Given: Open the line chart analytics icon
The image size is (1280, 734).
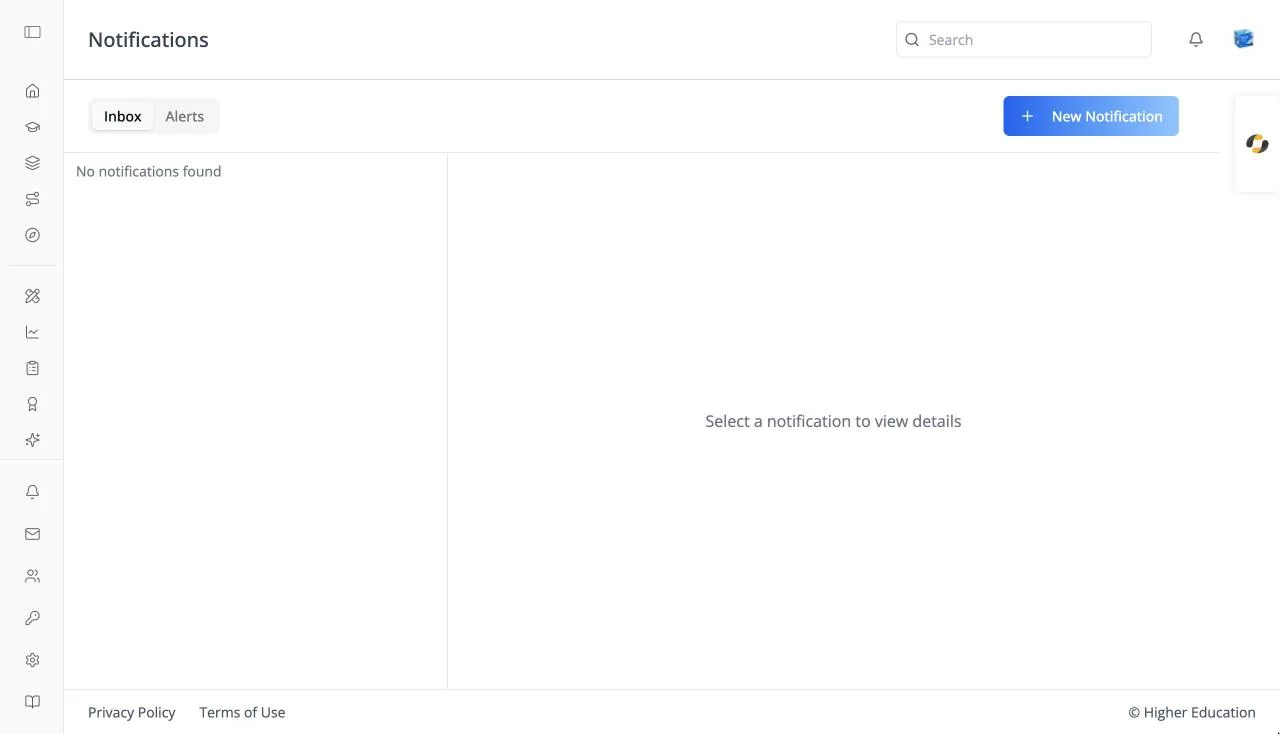Looking at the screenshot, I should pos(32,332).
